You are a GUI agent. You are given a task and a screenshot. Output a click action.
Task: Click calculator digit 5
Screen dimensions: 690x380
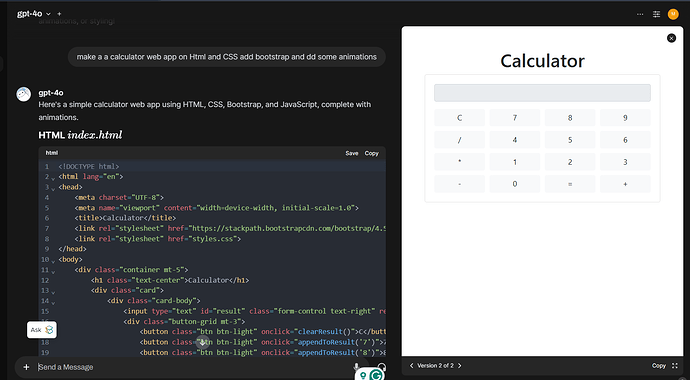tap(570, 140)
